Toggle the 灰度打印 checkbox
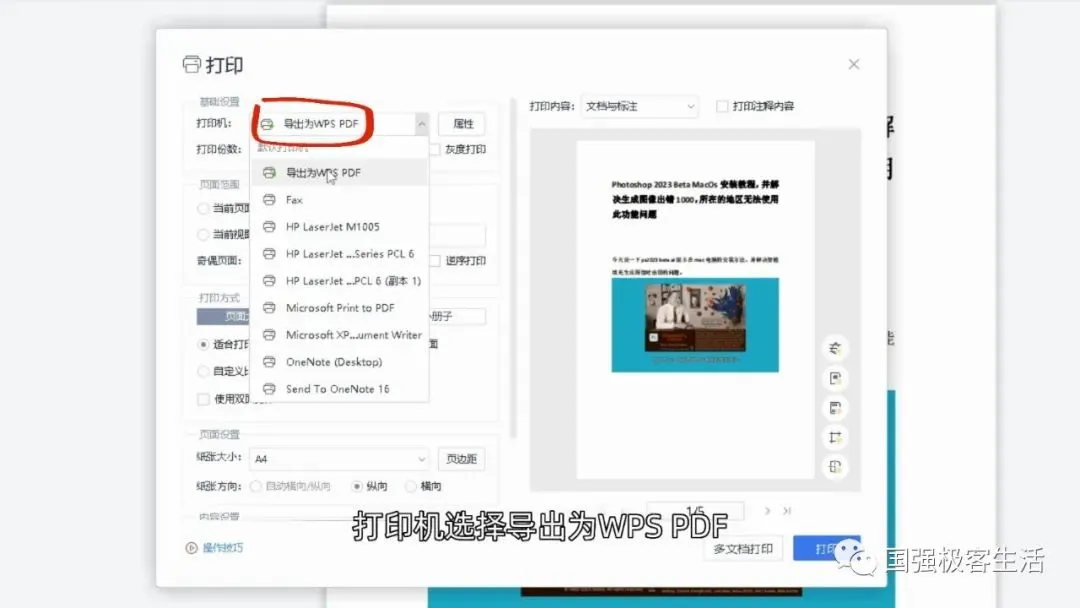Image resolution: width=1080 pixels, height=608 pixels. point(435,149)
